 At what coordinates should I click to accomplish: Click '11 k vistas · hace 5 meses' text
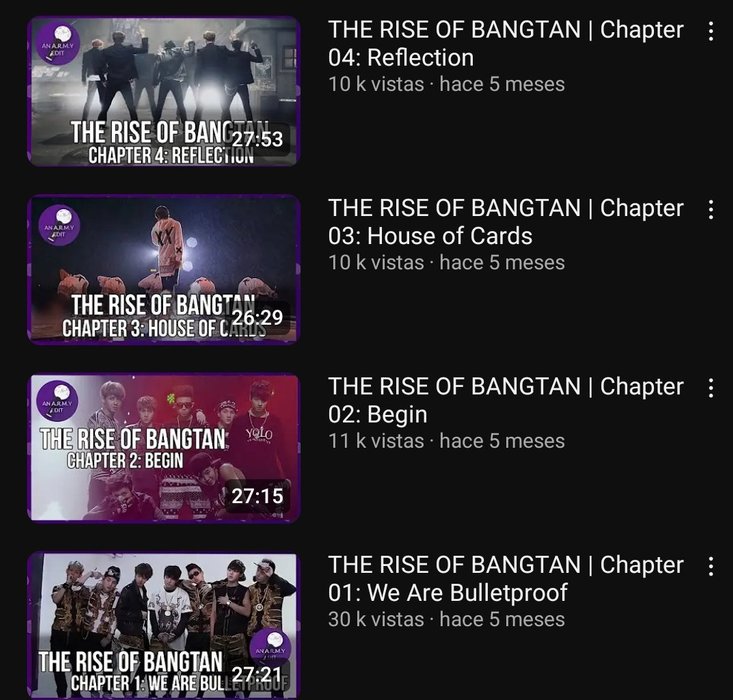click(x=446, y=441)
